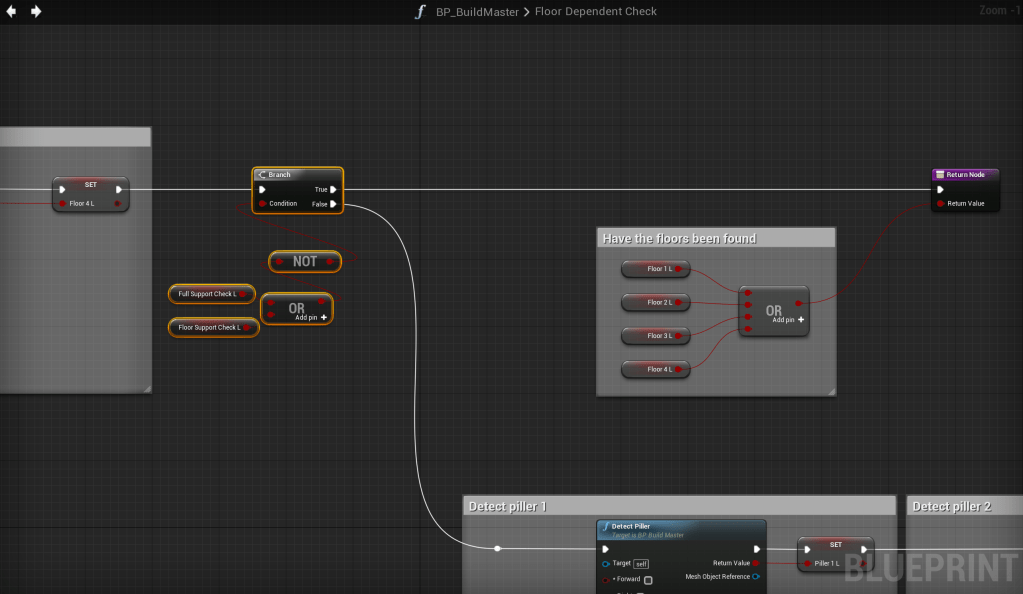1023x594 pixels.
Task: Open BP_BuildMaster in the breadcrumb
Action: pos(477,12)
